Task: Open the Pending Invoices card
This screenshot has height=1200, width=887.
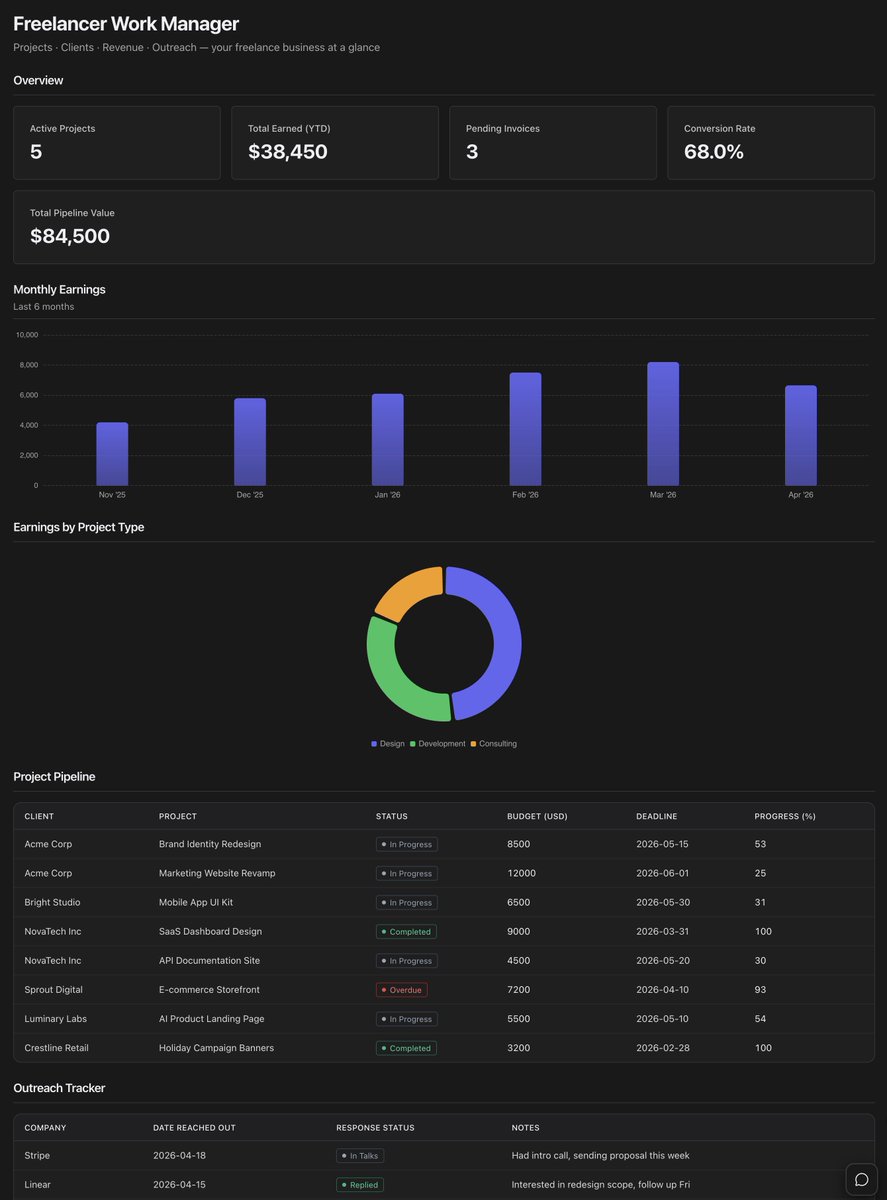Action: click(553, 143)
